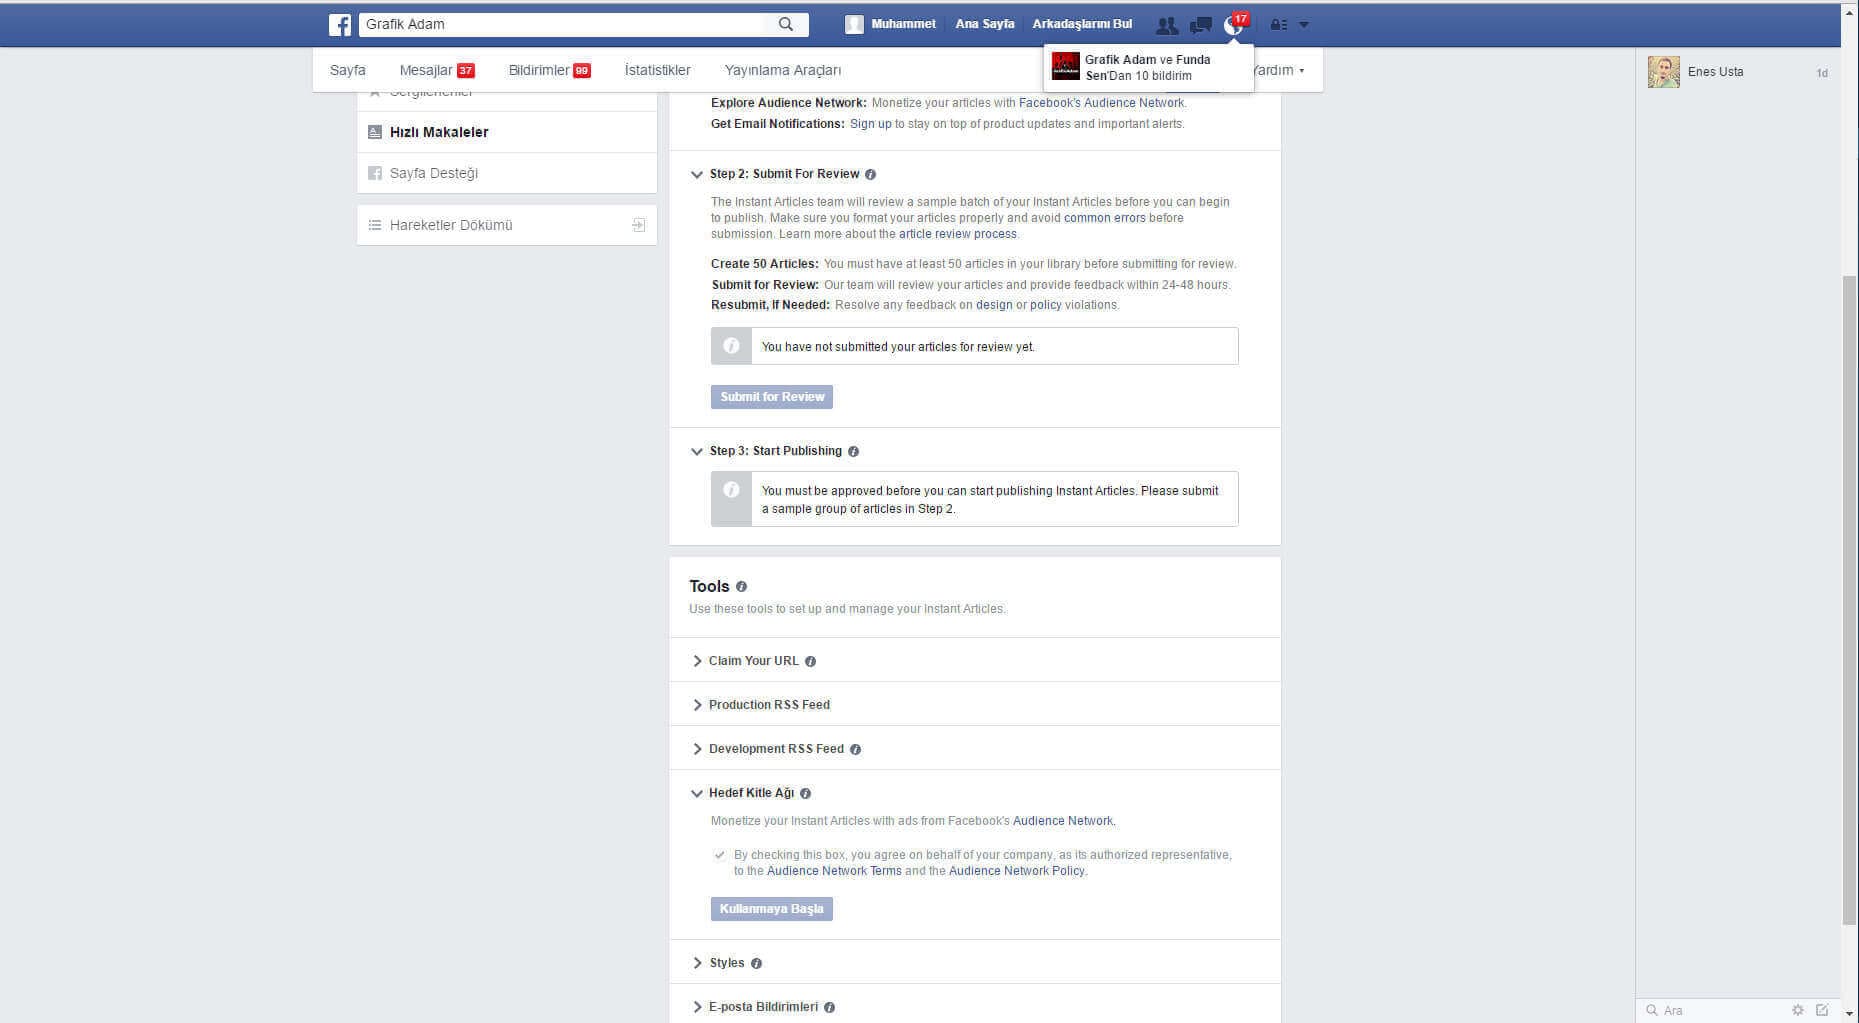This screenshot has width=1859, height=1023.
Task: Click the Facebook logo icon
Action: click(340, 24)
